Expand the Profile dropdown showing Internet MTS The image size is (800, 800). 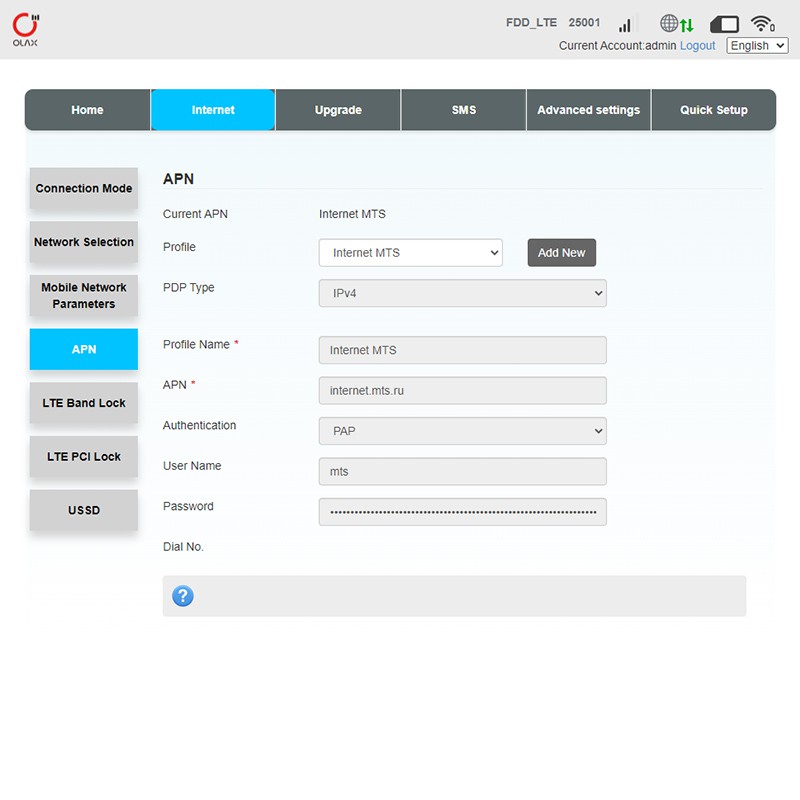(x=410, y=253)
